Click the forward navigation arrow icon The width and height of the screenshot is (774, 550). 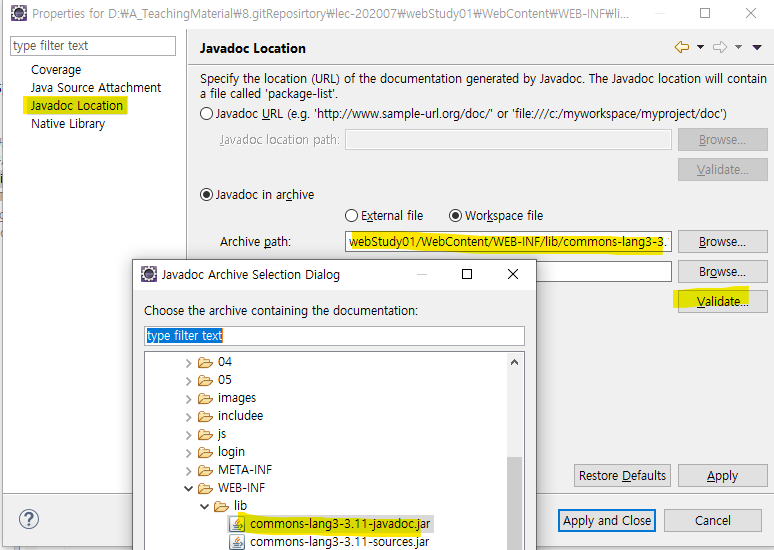click(720, 47)
